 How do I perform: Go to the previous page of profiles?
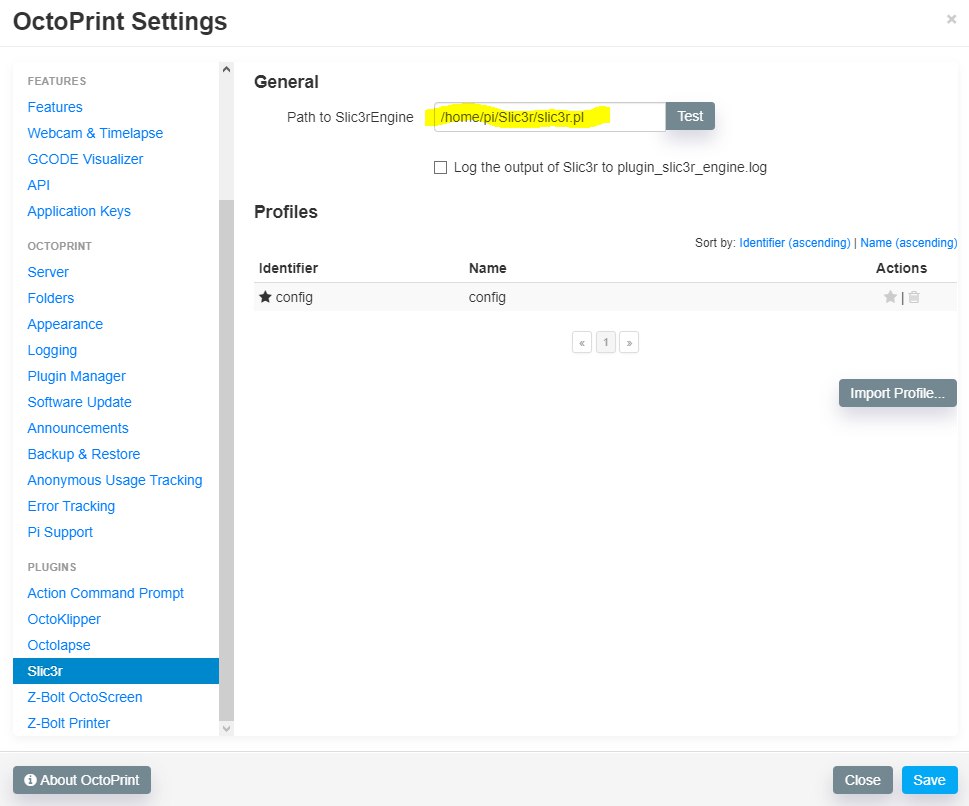582,342
